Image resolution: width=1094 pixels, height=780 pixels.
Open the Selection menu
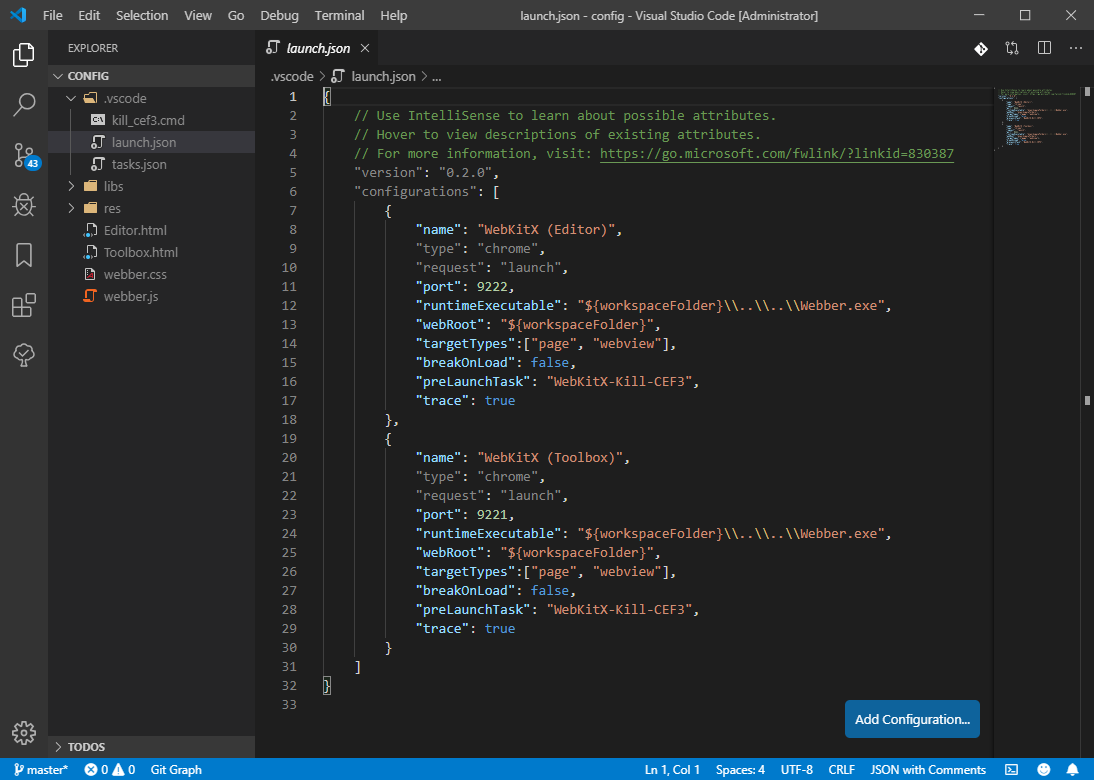coord(142,15)
